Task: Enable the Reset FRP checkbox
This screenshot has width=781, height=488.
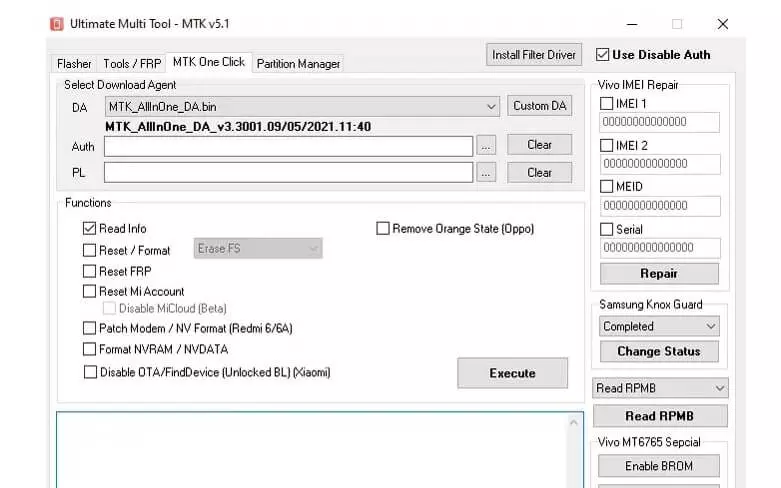Action: tap(89, 271)
